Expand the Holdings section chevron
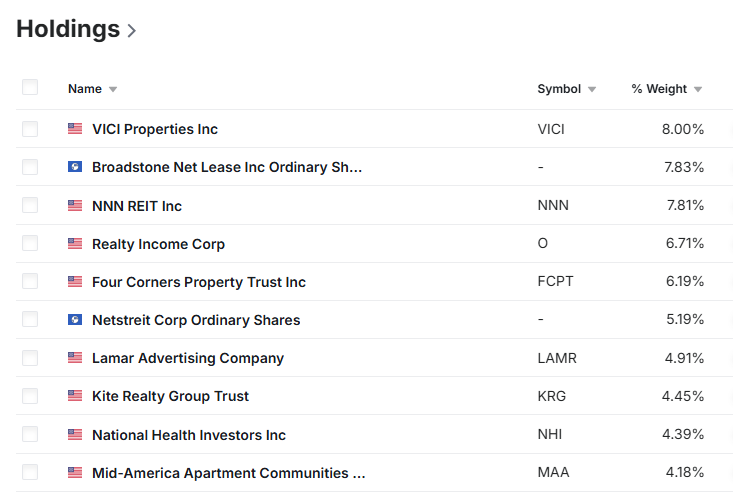Screen dimensions: 733x501 pyautogui.click(x=132, y=31)
